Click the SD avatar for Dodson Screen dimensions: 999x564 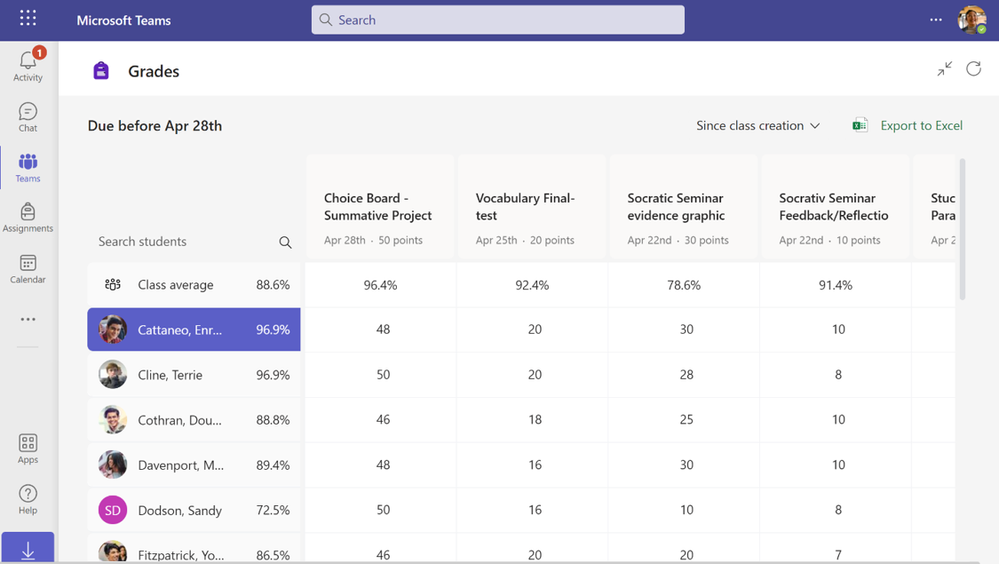tap(113, 510)
